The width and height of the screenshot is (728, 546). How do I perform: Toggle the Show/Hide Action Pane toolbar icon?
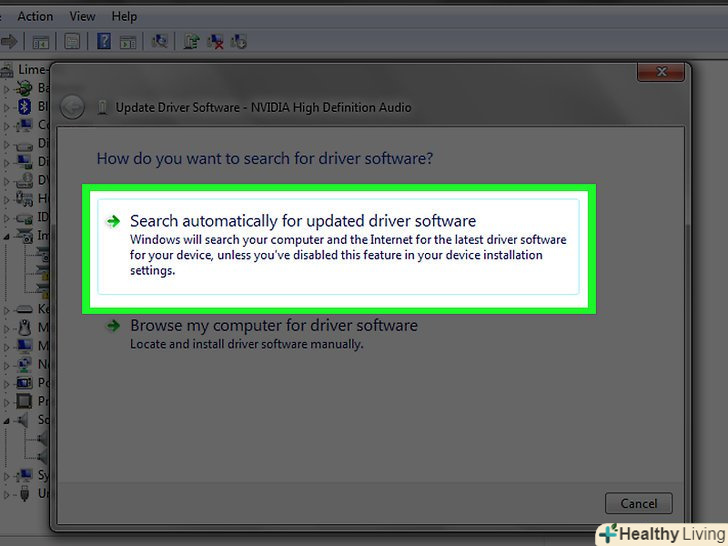[x=128, y=42]
